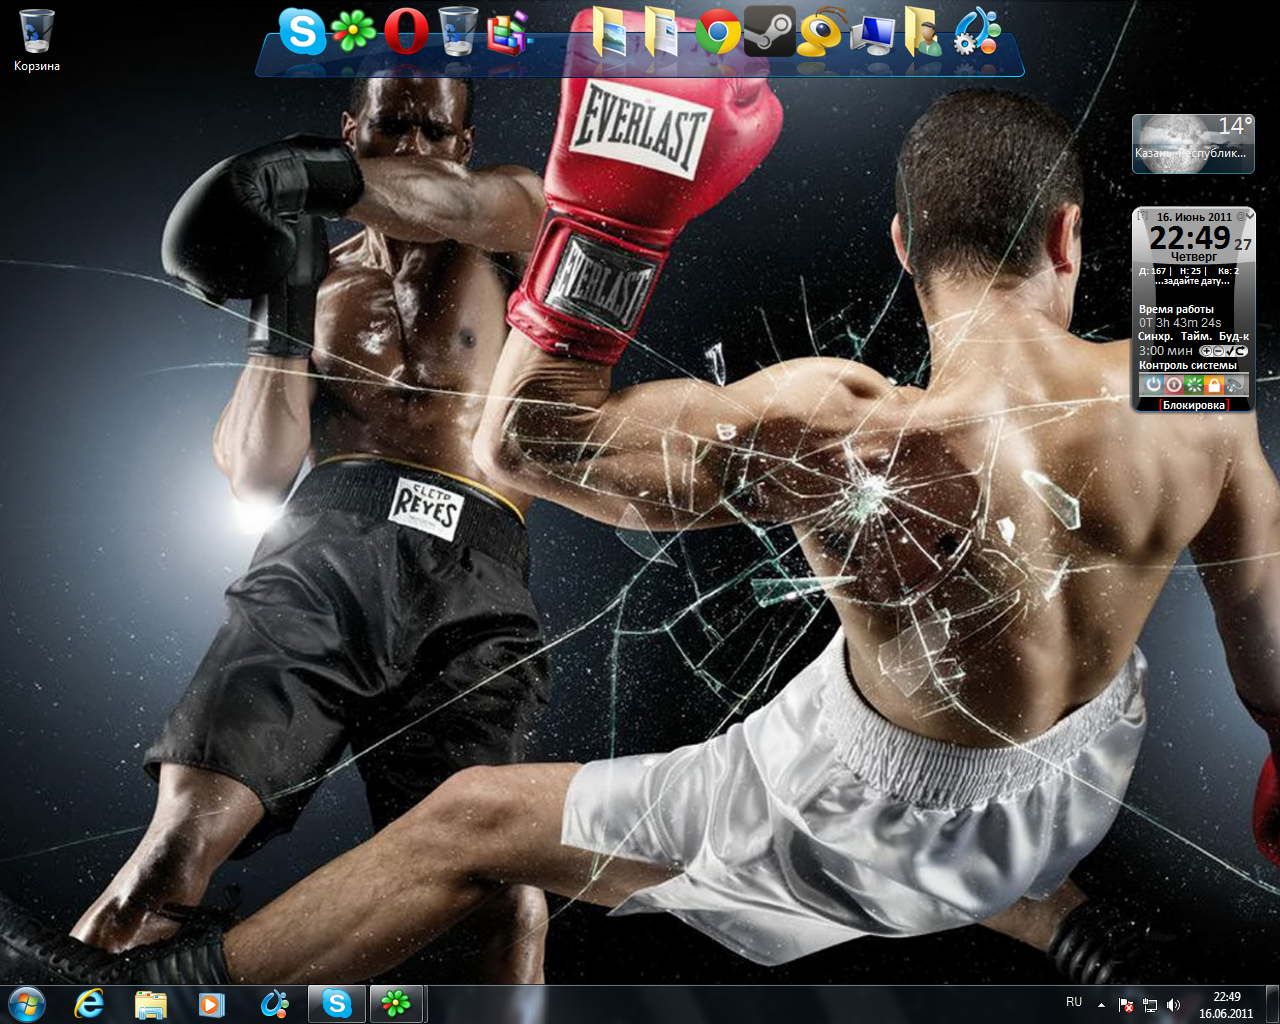Click the 3:00 мин timer value
This screenshot has height=1024, width=1280.
coord(1166,351)
